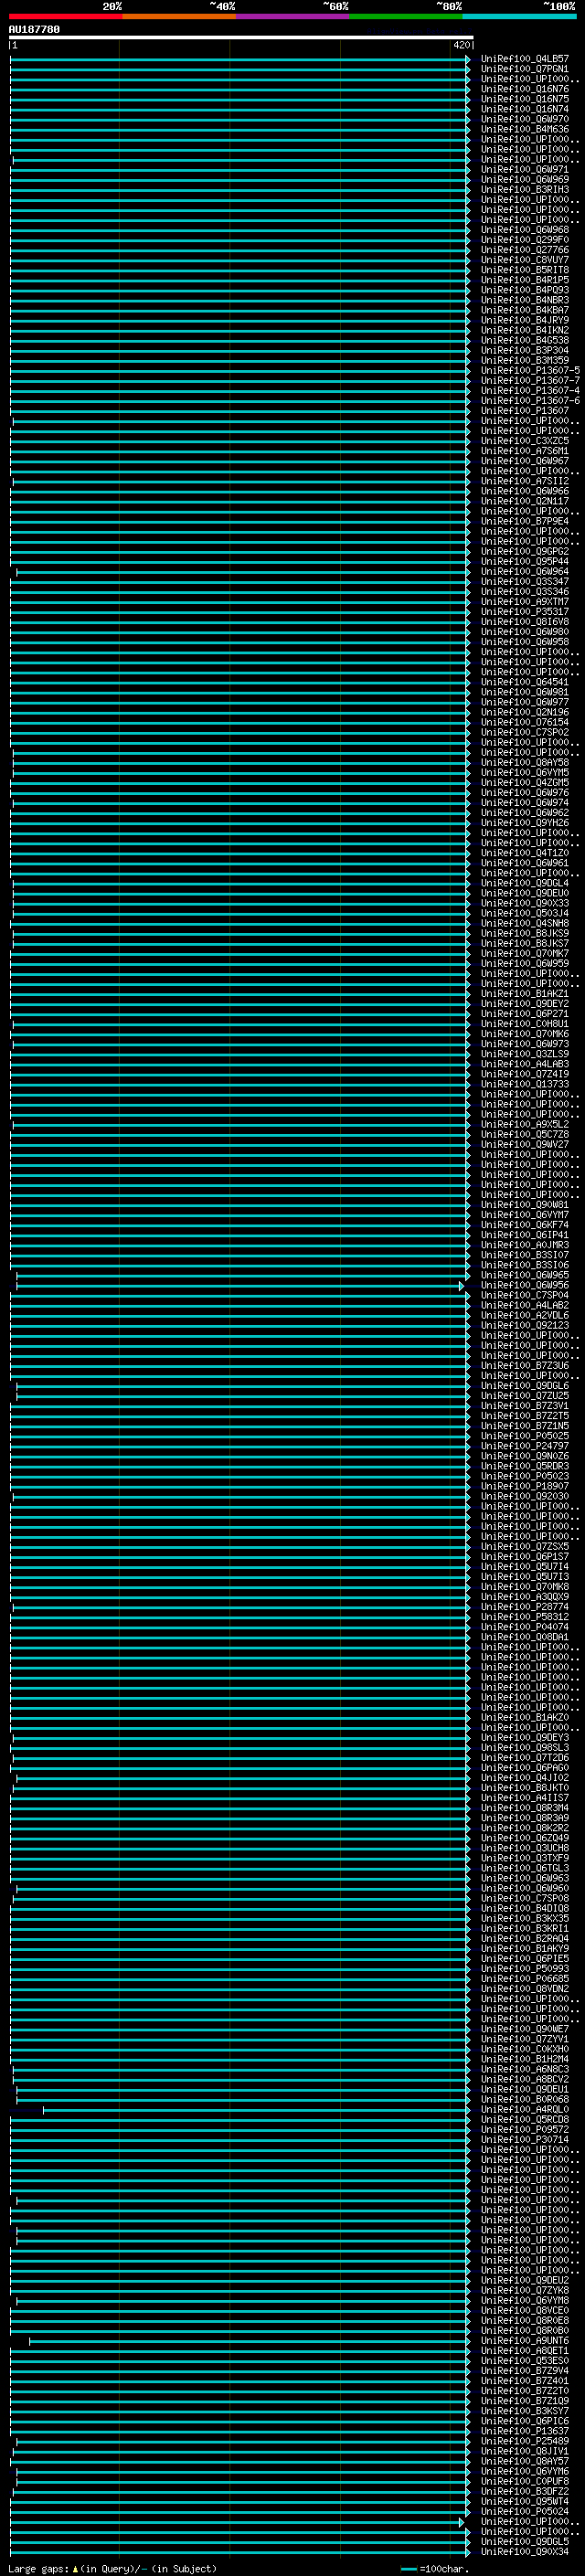Click the orange ~40% identity legend bar
Viewport: 585px width, 2576px height.
pyautogui.click(x=179, y=16)
